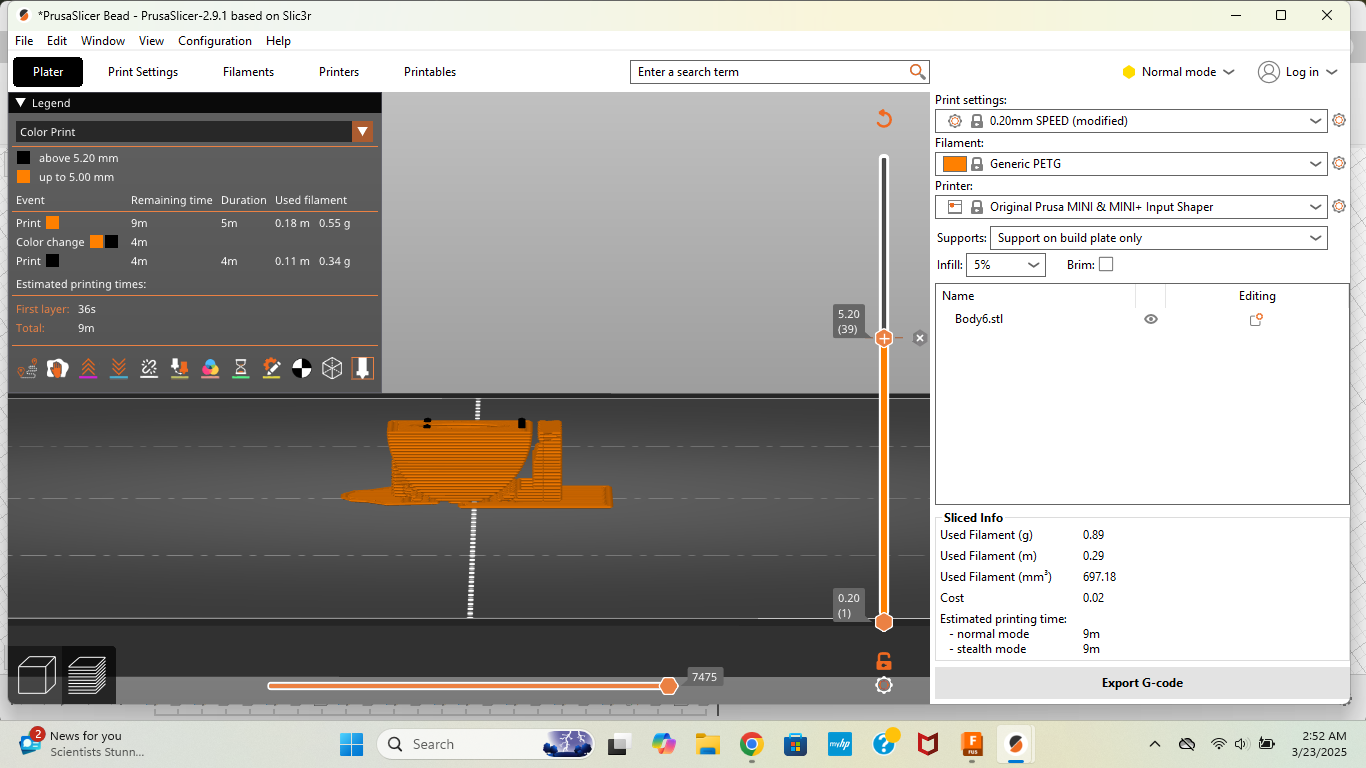Open the Supports dropdown
Screen dimensions: 1366x768
click(x=1158, y=238)
